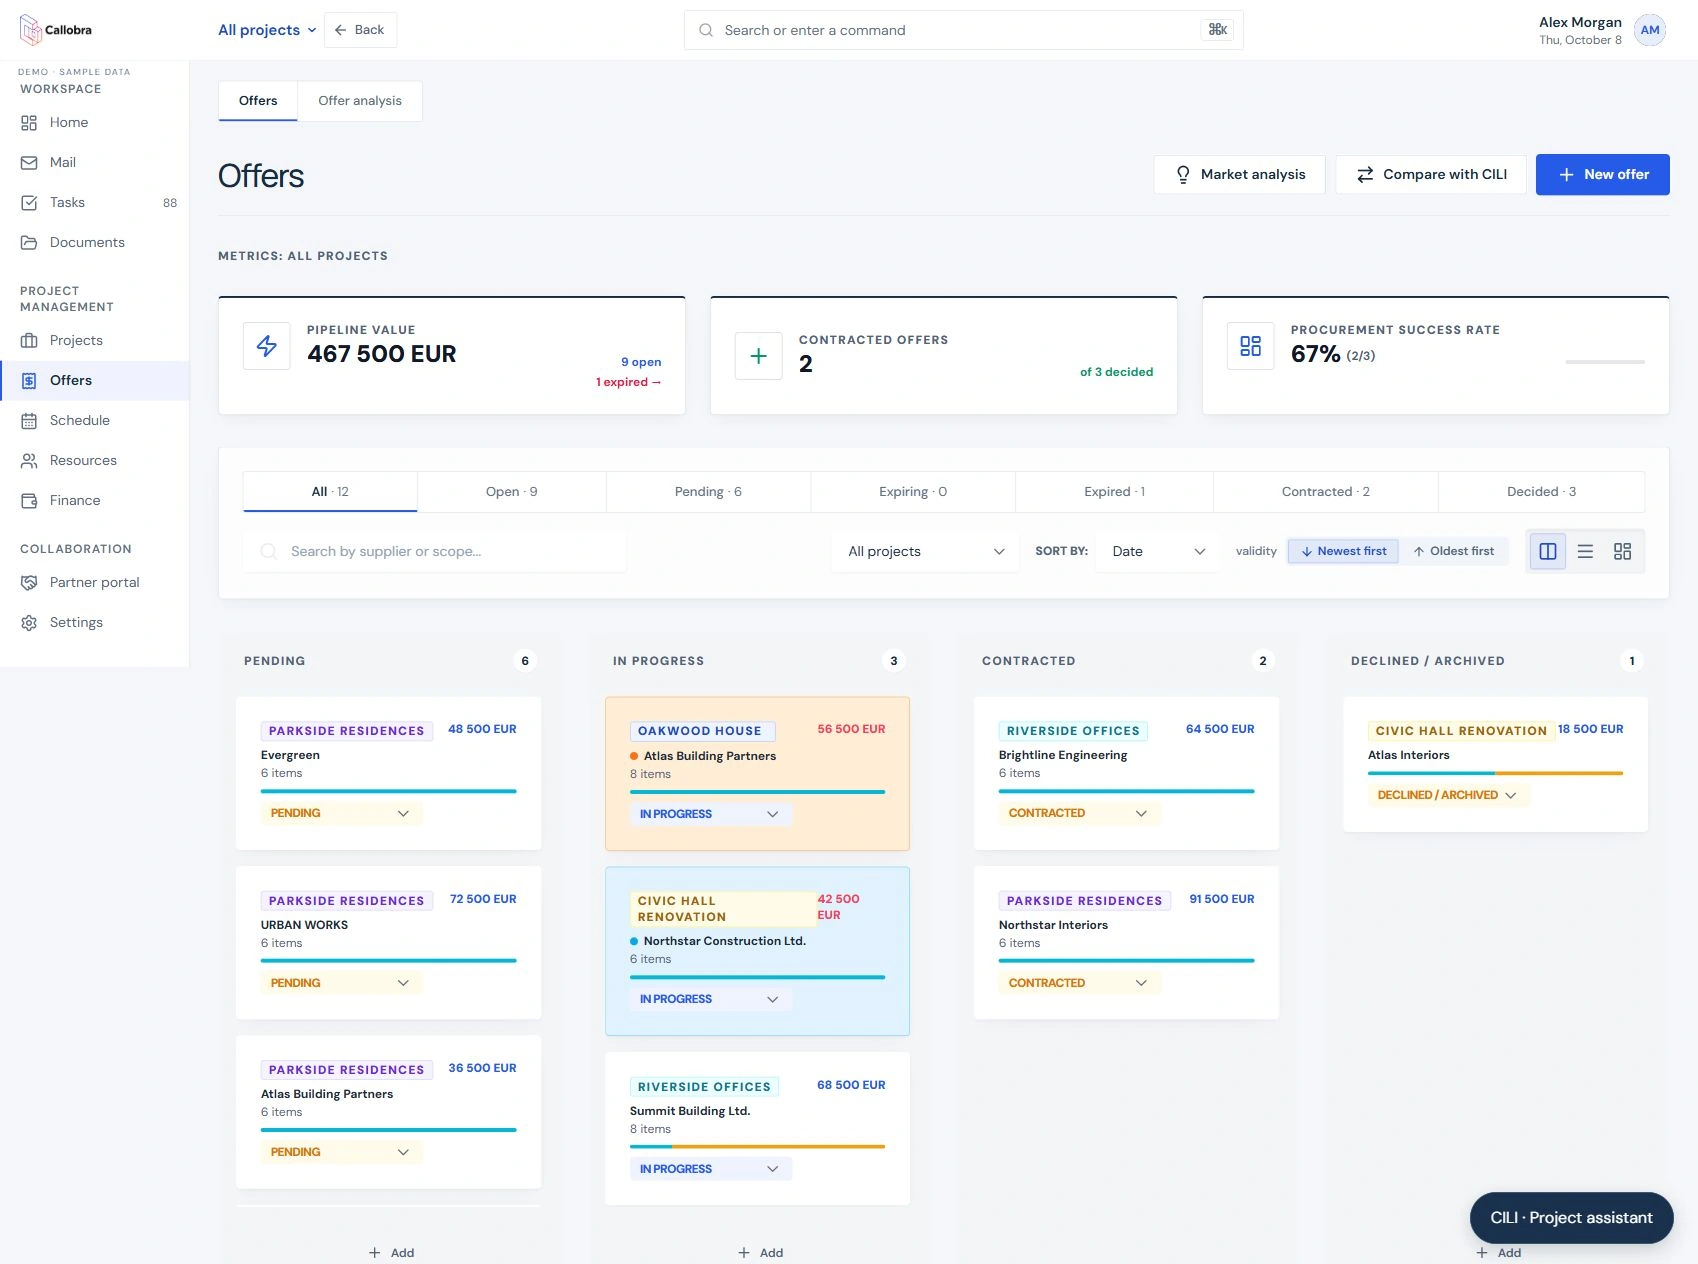Viewport: 1698px width, 1264px height.
Task: Select the Open · 9 filter tab
Action: click(x=511, y=492)
